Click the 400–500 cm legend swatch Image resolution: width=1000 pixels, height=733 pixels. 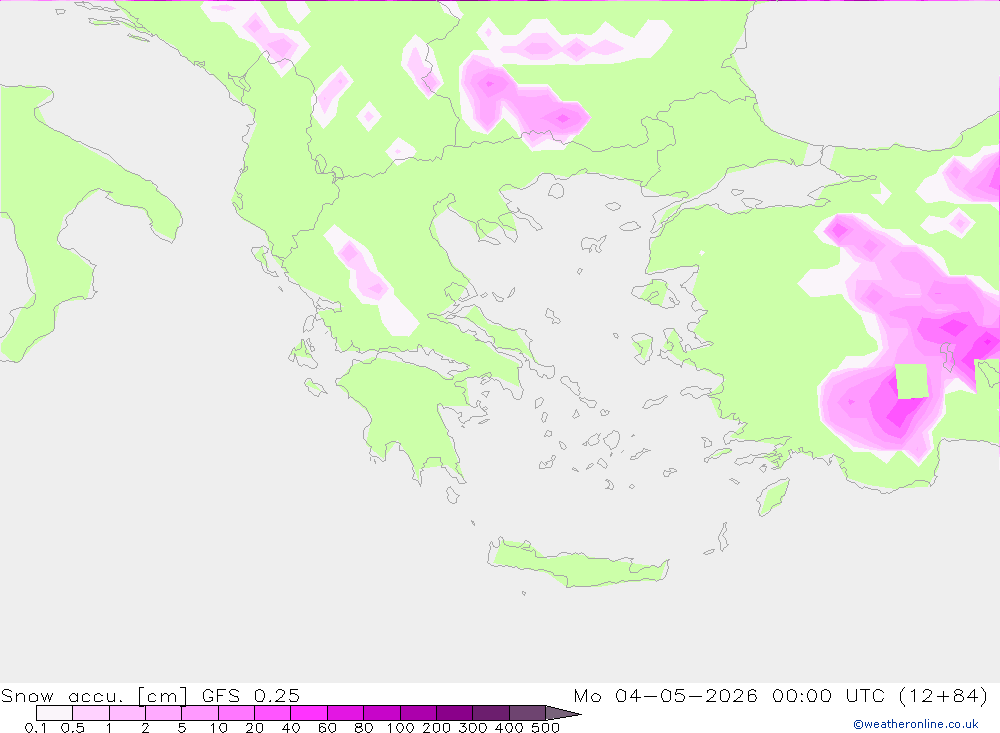click(x=527, y=713)
